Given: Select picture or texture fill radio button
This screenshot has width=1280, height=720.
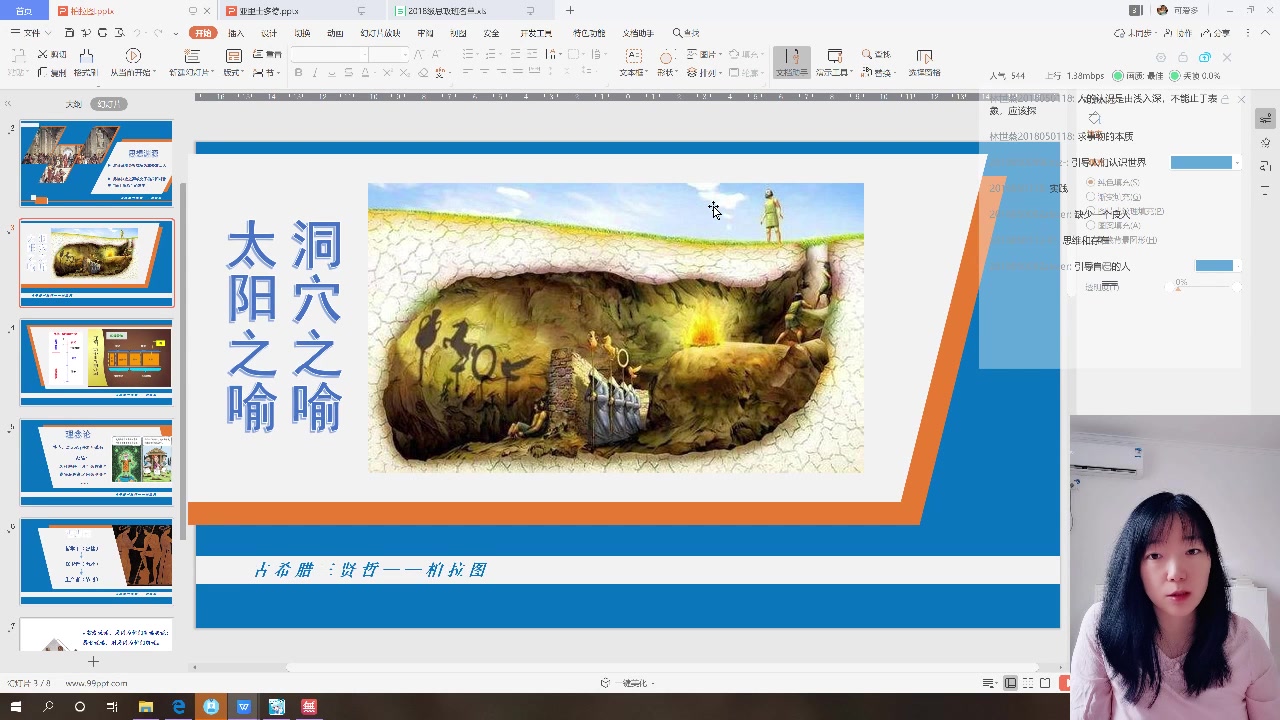Looking at the screenshot, I should pyautogui.click(x=1090, y=211).
